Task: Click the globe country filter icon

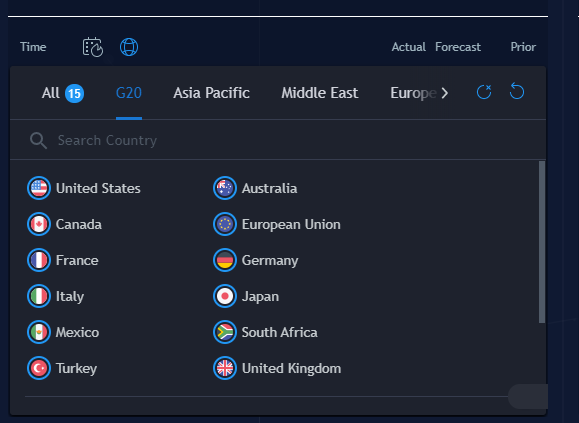Action: 129,47
